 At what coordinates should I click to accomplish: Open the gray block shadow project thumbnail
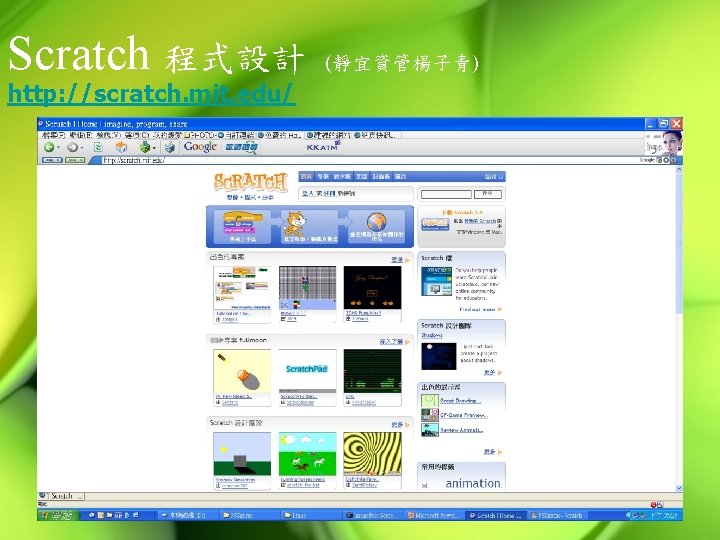coord(242,454)
